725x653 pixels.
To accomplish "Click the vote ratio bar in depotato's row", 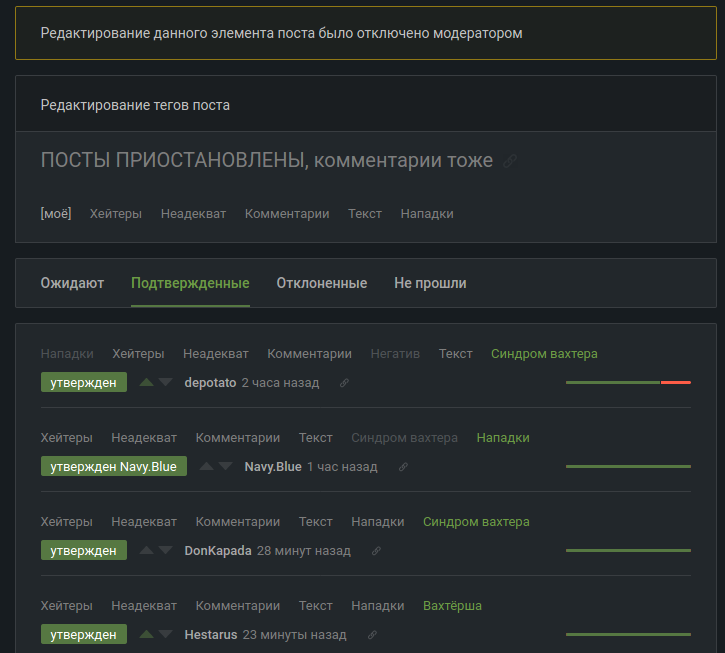I will point(628,382).
